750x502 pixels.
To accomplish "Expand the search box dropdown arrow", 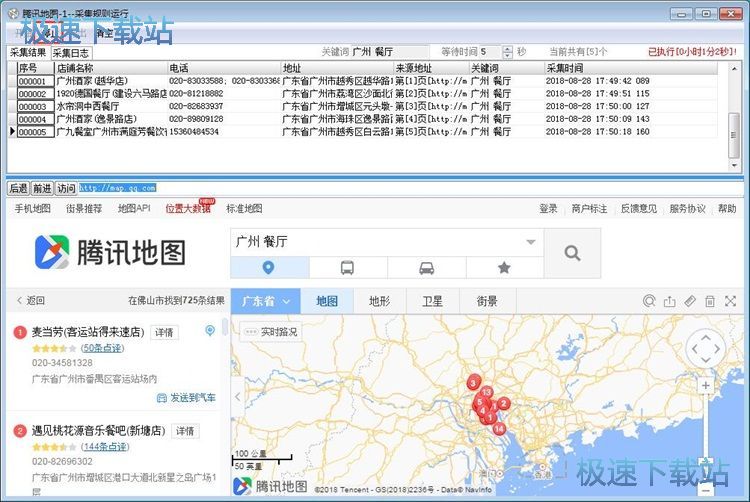I will [530, 242].
